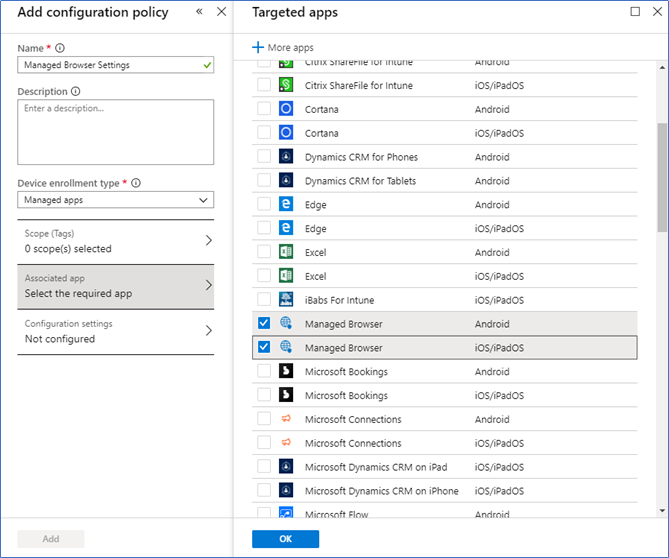Click the Cortana iOS/iPadOS app icon
The width and height of the screenshot is (669, 558).
[286, 133]
